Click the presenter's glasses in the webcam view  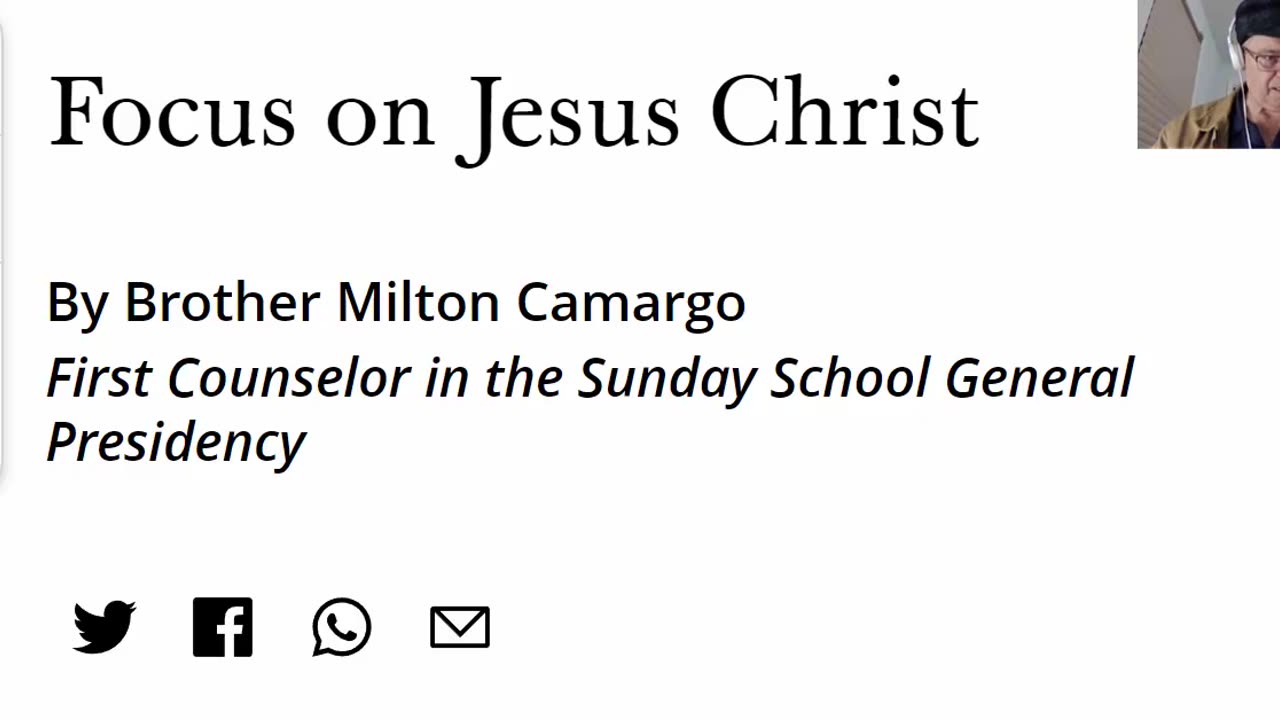tap(1262, 58)
